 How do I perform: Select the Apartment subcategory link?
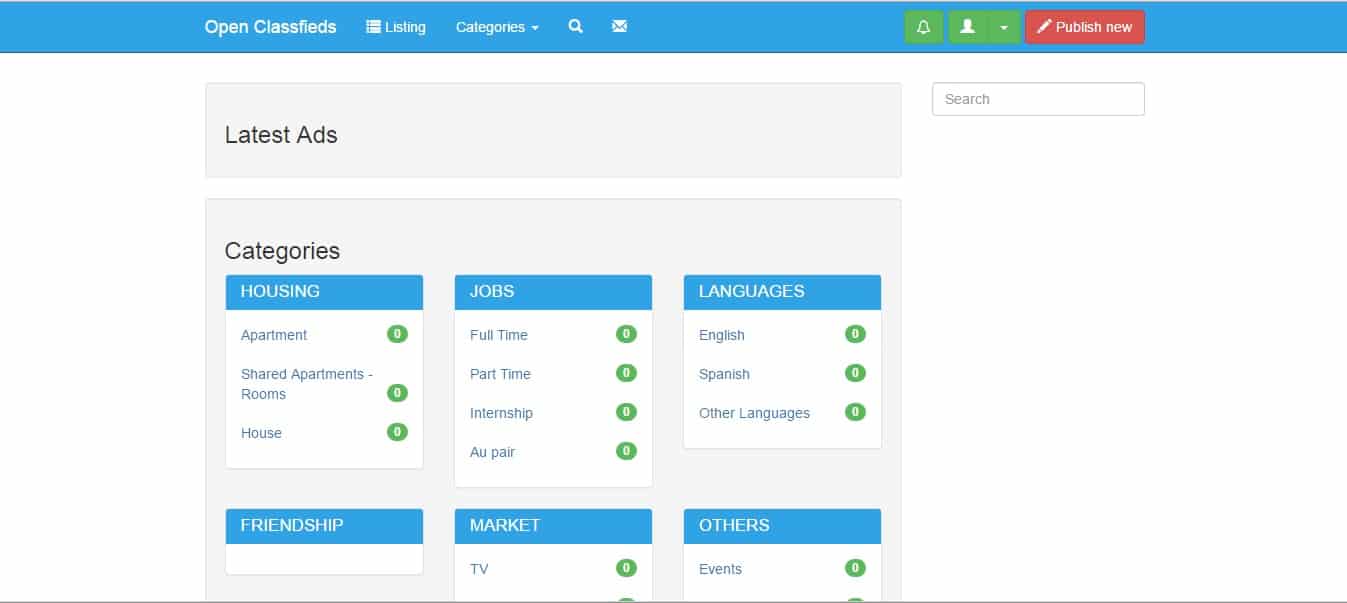(x=274, y=335)
